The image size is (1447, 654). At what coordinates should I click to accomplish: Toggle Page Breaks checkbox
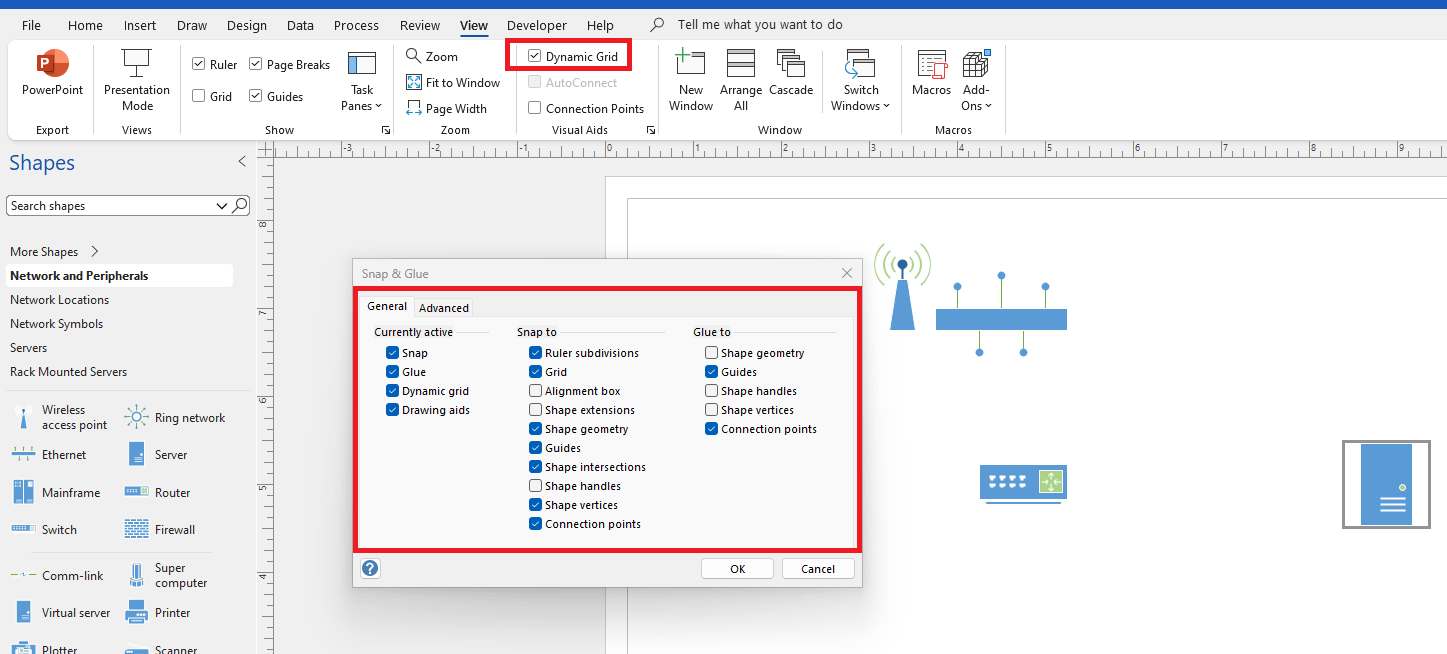pyautogui.click(x=256, y=64)
